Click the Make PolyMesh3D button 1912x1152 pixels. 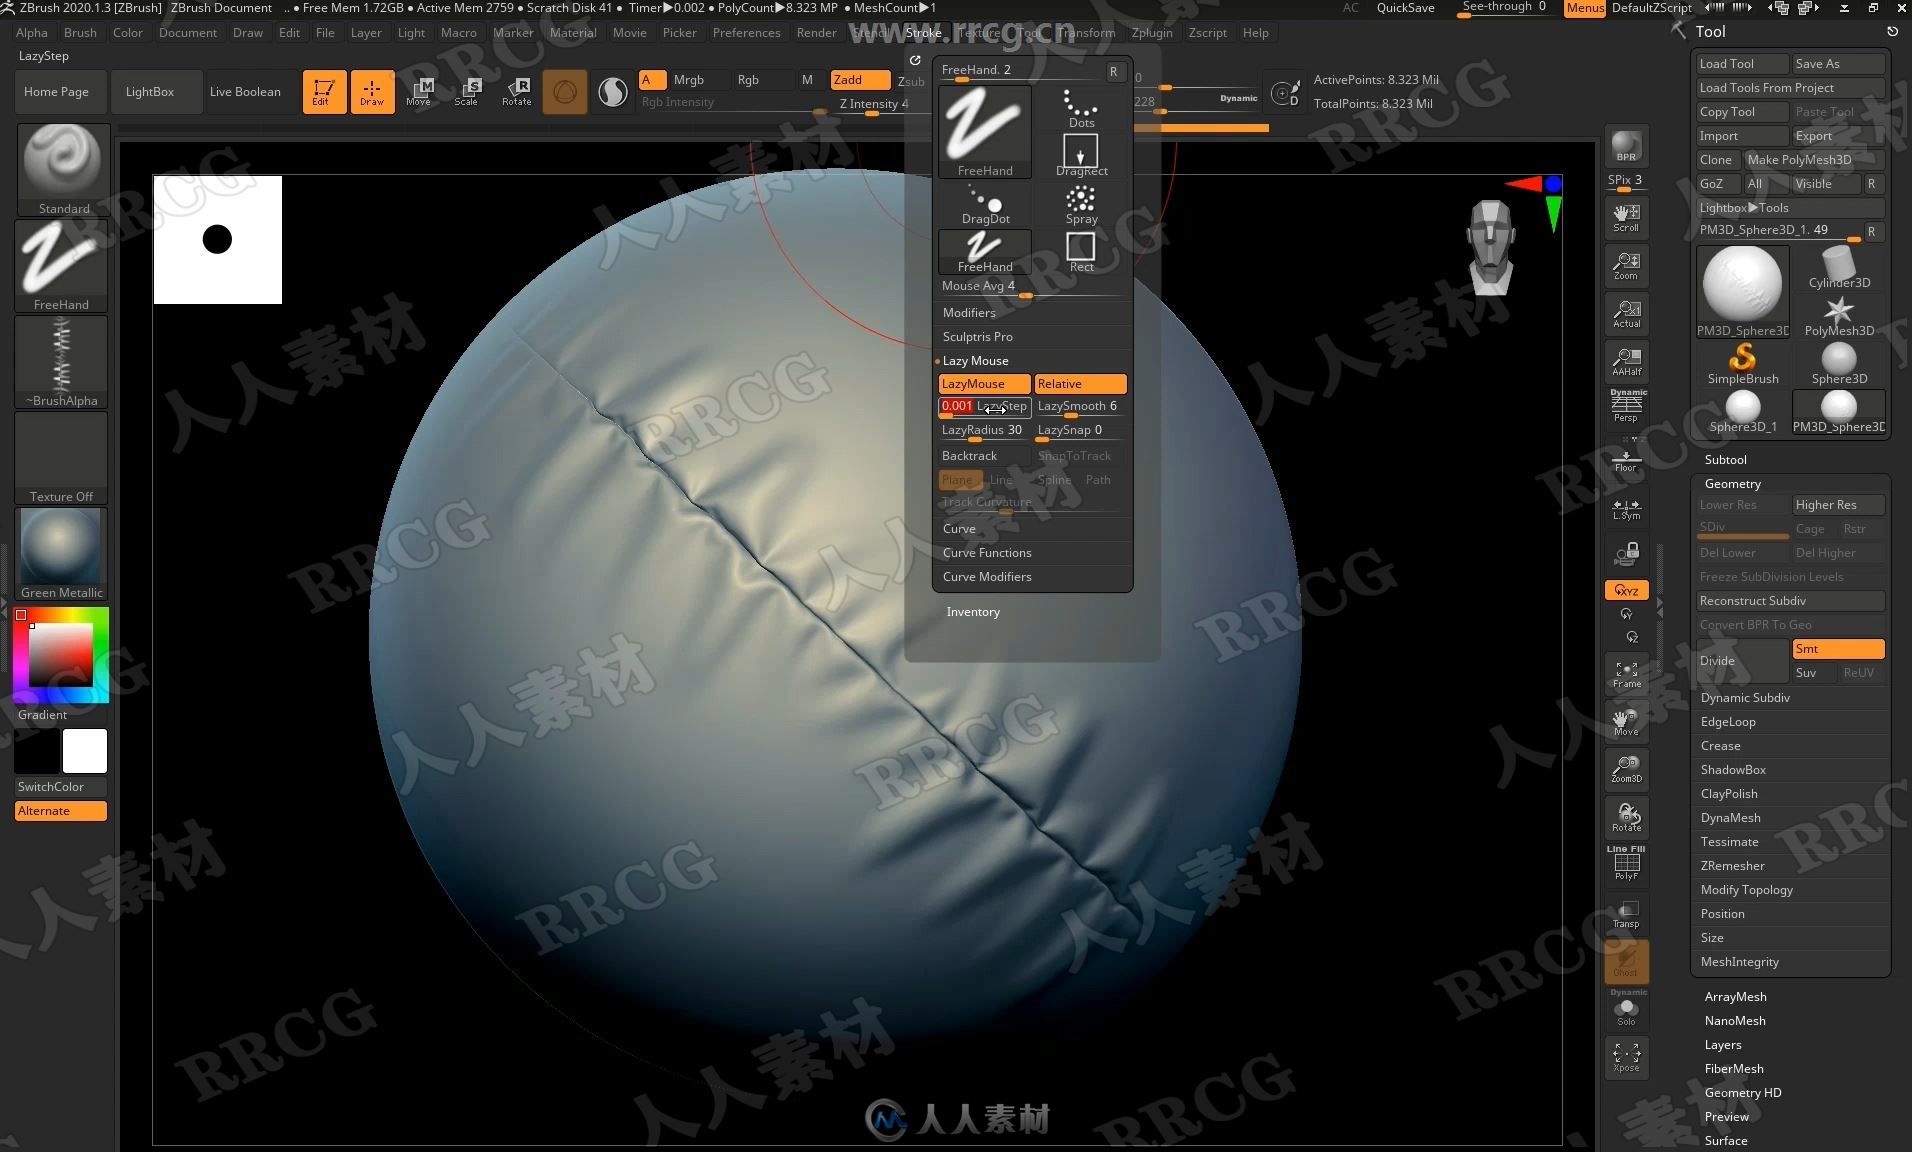(1814, 160)
